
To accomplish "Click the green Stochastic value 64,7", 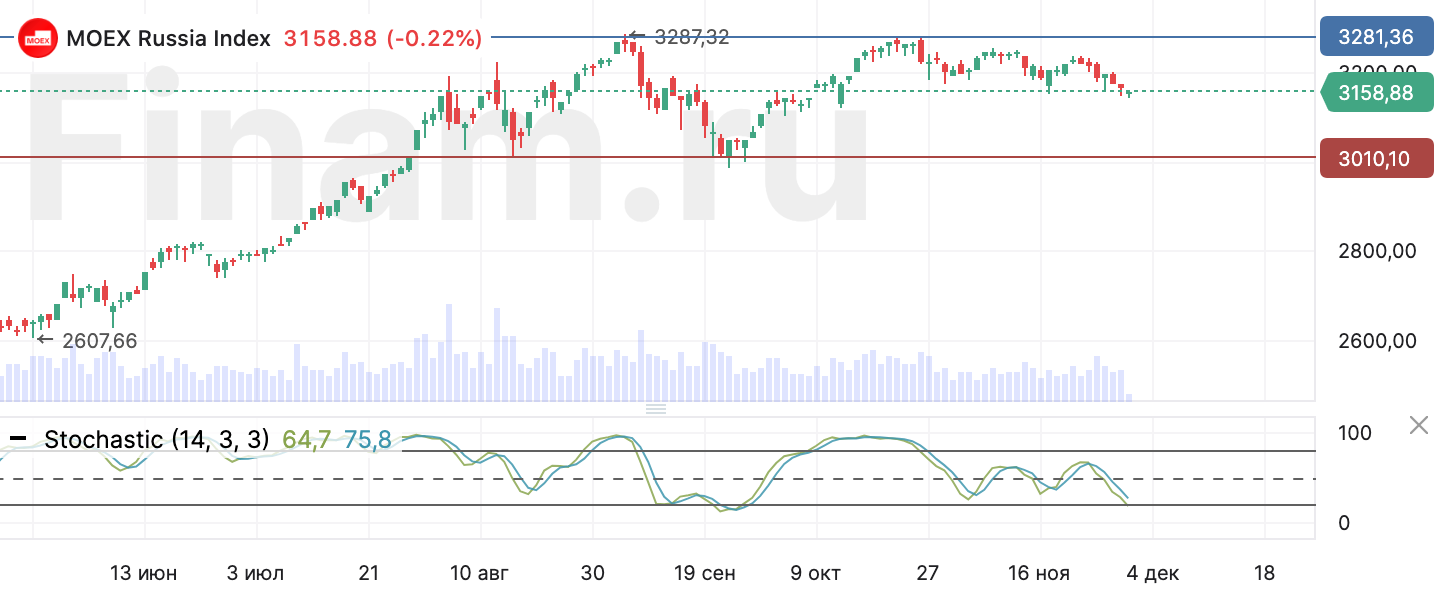I will 306,439.
